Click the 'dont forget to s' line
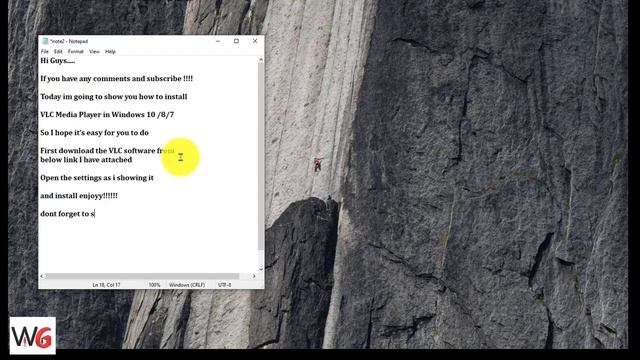The width and height of the screenshot is (640, 360). pos(67,213)
